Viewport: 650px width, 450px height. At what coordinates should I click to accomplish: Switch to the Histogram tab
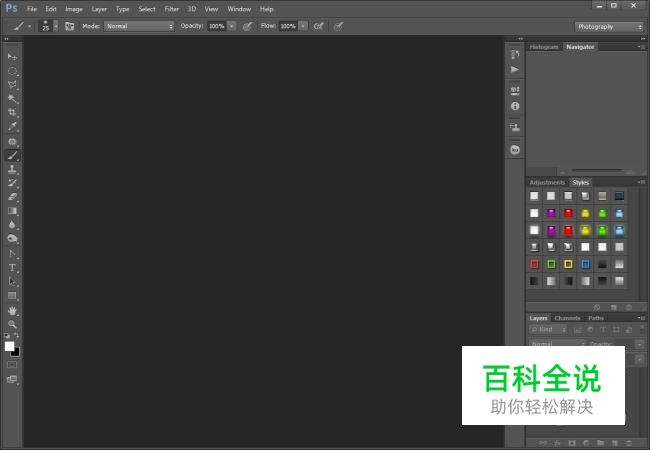[543, 47]
